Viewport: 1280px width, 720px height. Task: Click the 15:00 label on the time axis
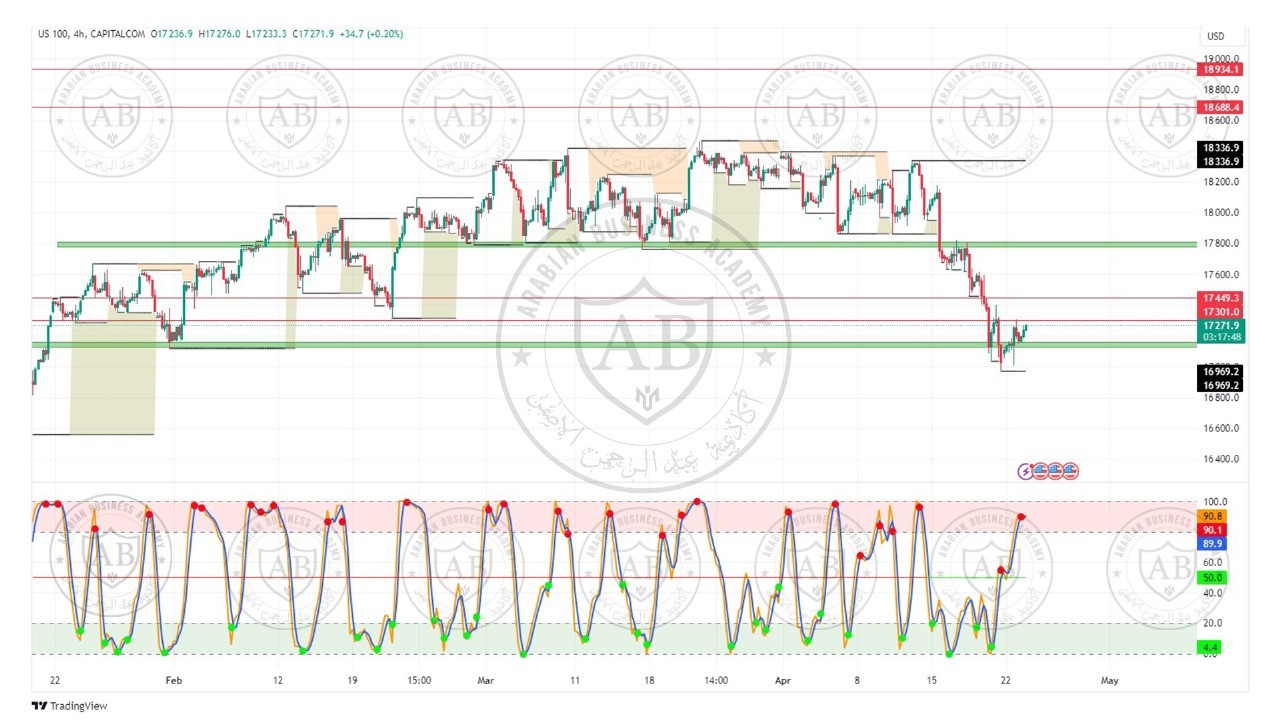click(x=419, y=680)
